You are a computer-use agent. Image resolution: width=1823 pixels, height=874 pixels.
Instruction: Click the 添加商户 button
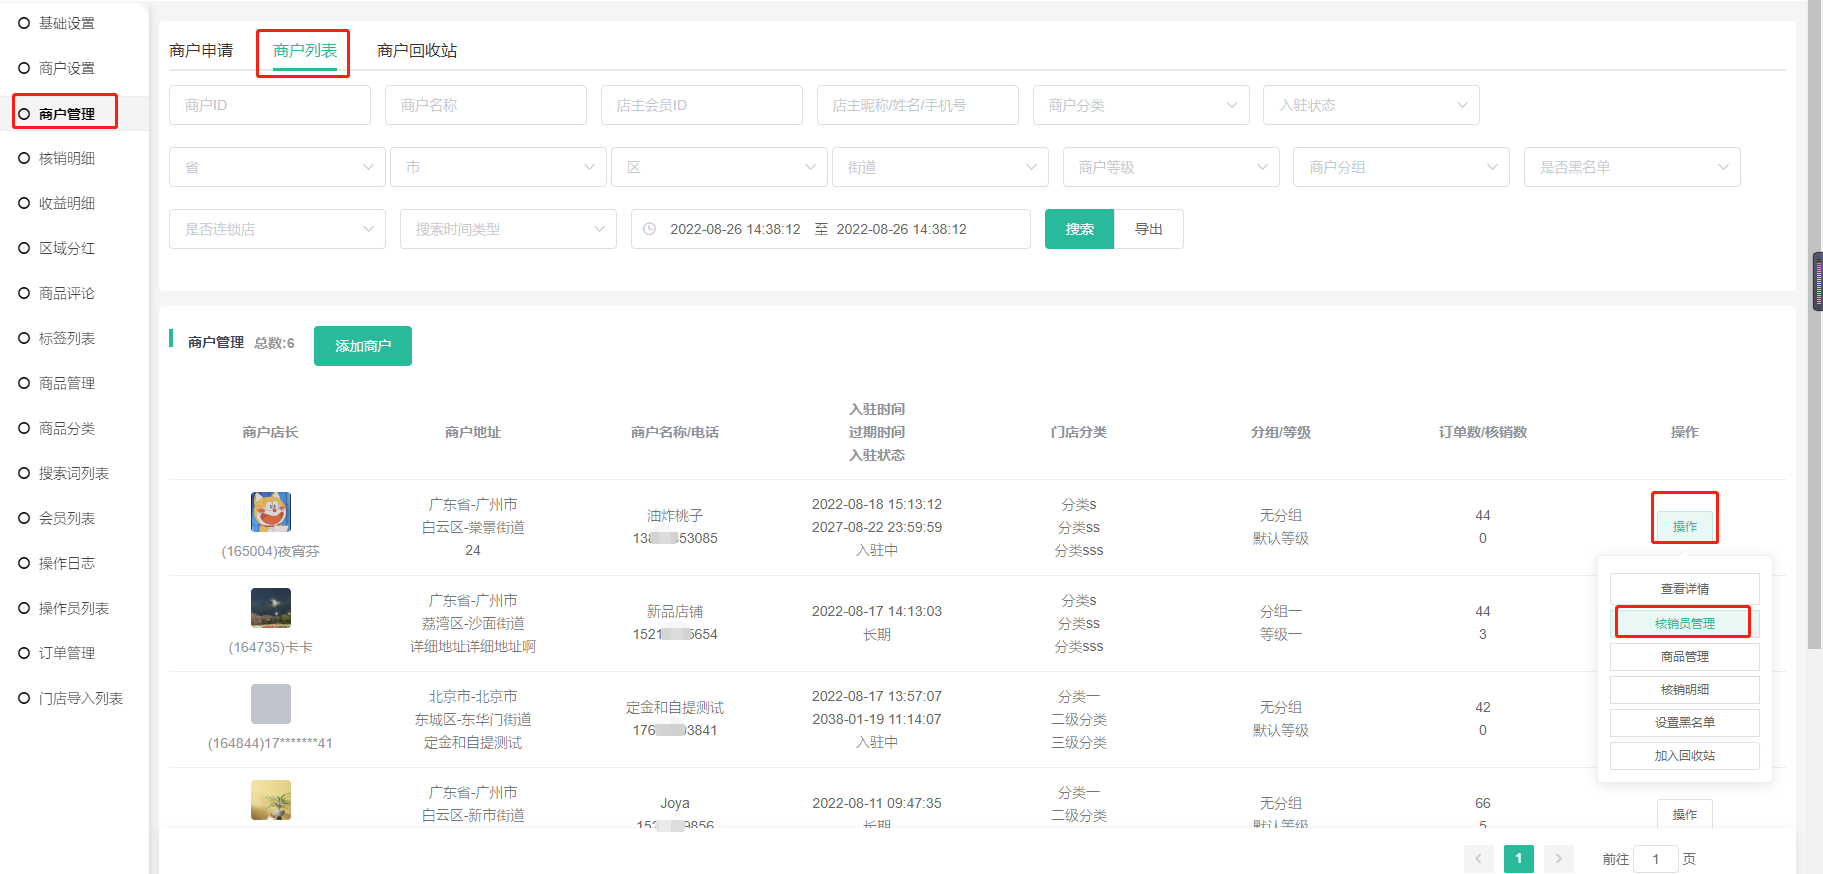tap(362, 346)
